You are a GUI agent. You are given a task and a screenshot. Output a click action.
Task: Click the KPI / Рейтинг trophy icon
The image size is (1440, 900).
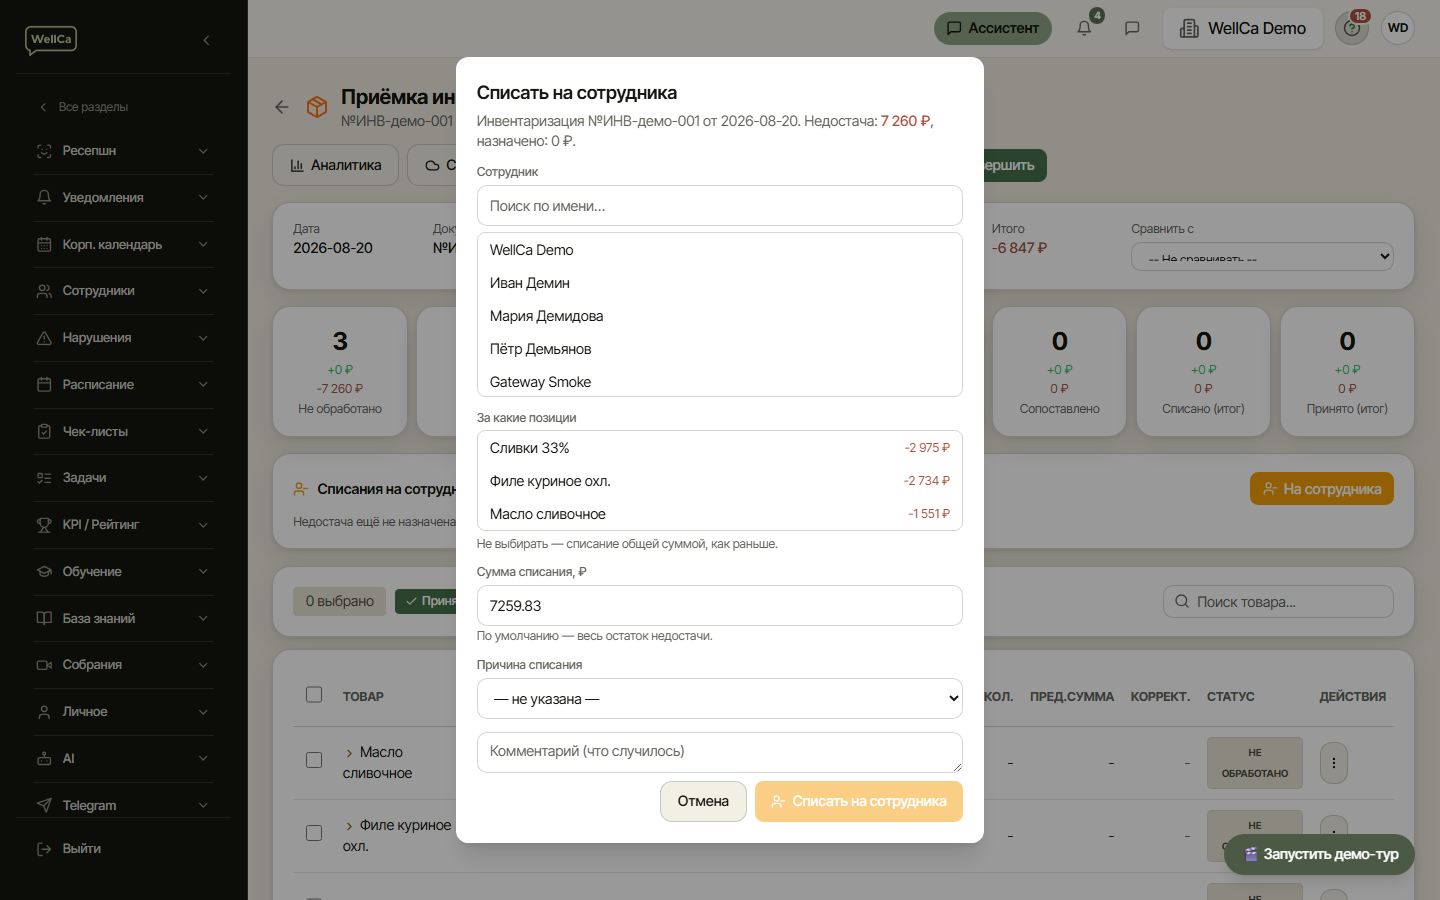(x=44, y=525)
